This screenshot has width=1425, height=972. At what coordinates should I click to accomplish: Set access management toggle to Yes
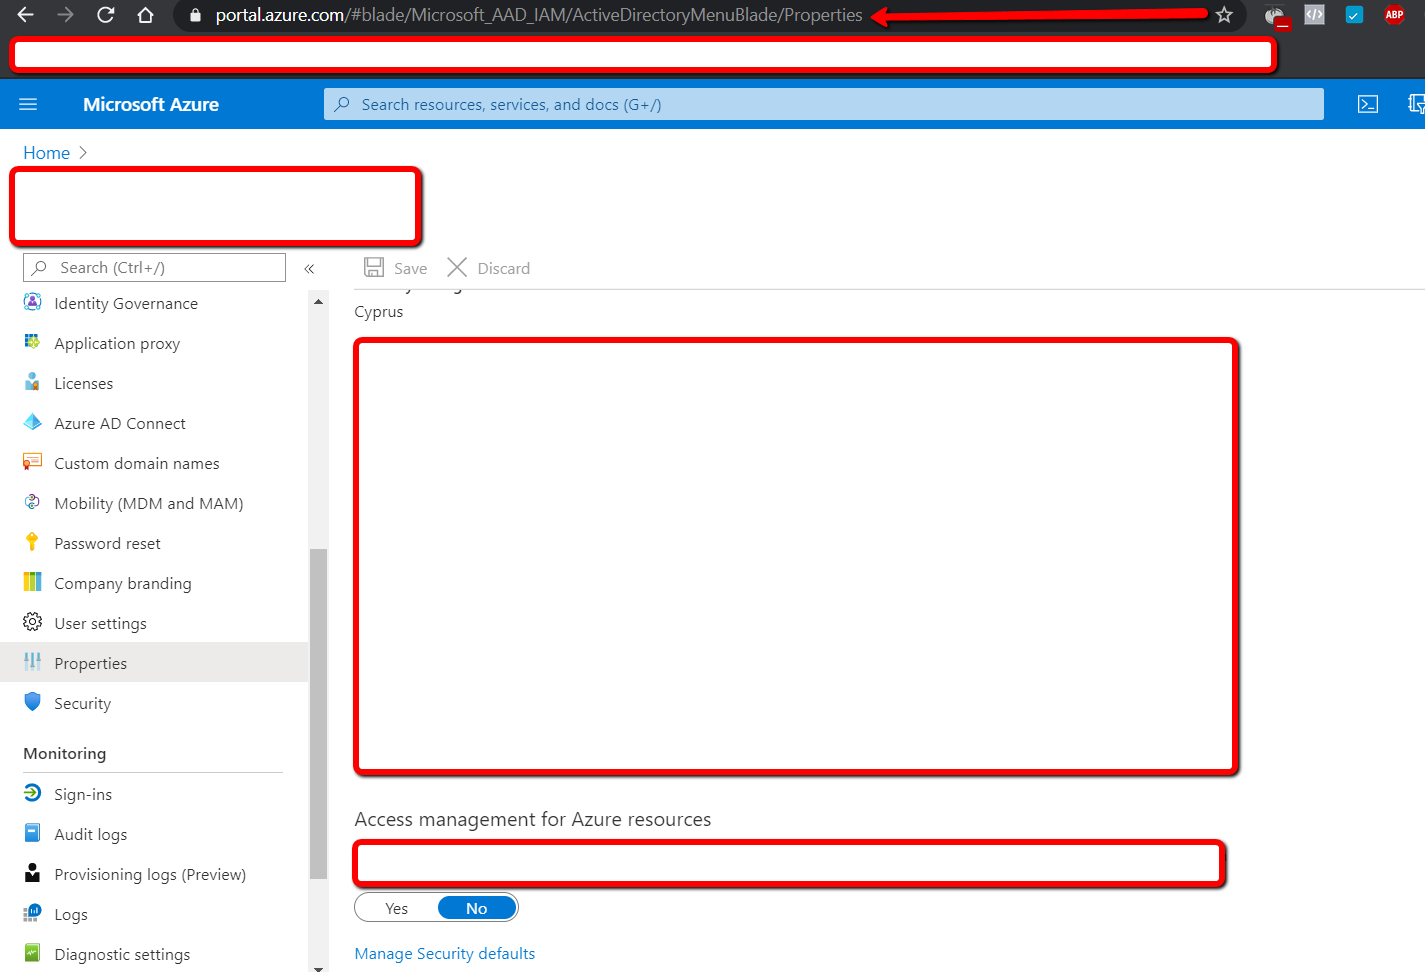pos(396,908)
